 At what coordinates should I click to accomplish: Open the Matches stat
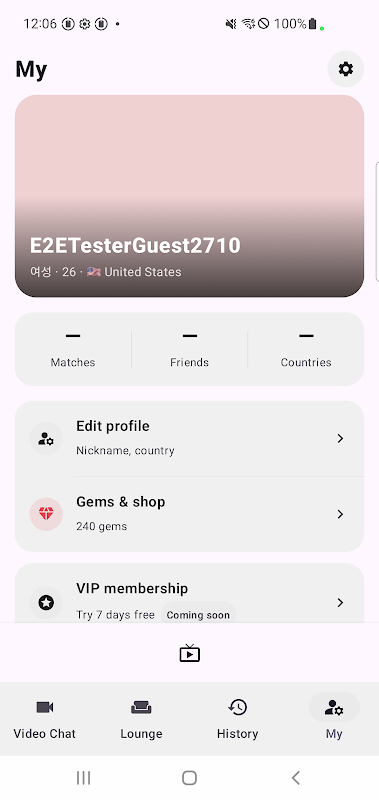[73, 349]
